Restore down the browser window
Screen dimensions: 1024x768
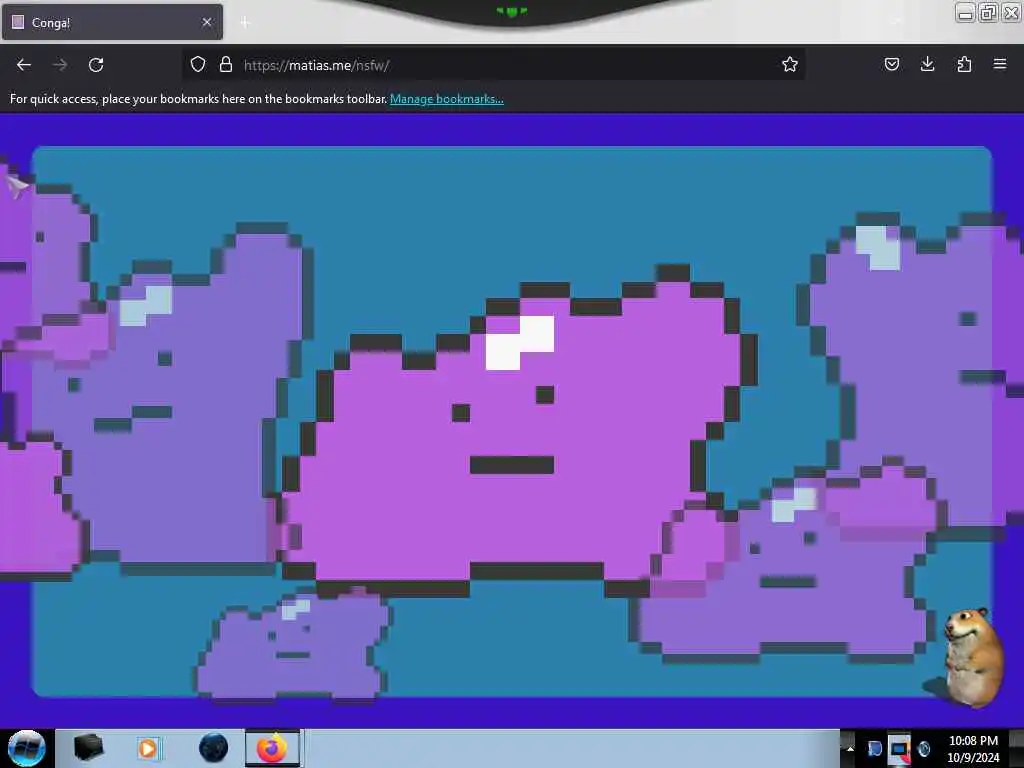(x=988, y=13)
